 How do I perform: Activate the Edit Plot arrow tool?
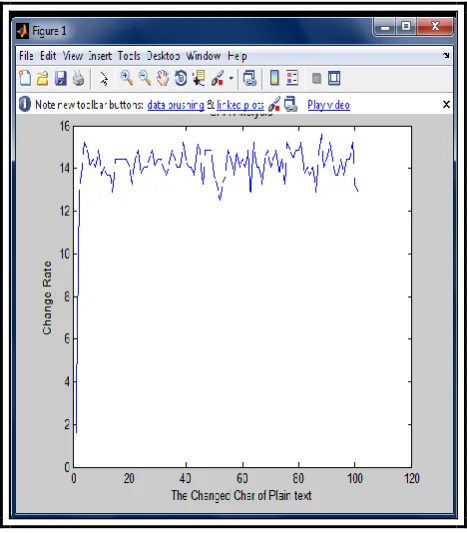[104, 79]
